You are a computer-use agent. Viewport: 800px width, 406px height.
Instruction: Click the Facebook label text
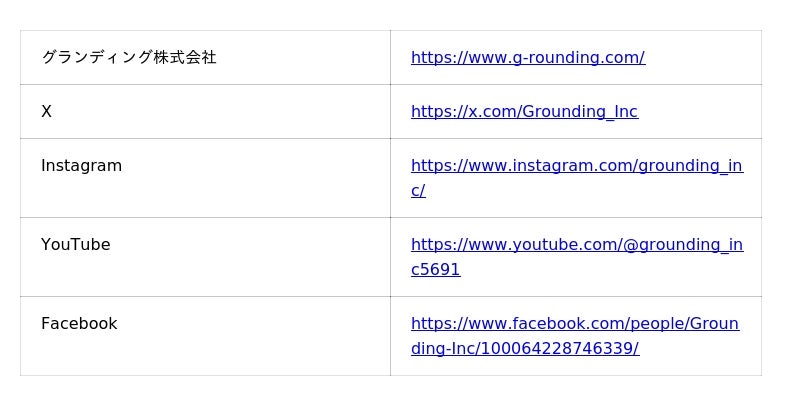click(x=79, y=324)
